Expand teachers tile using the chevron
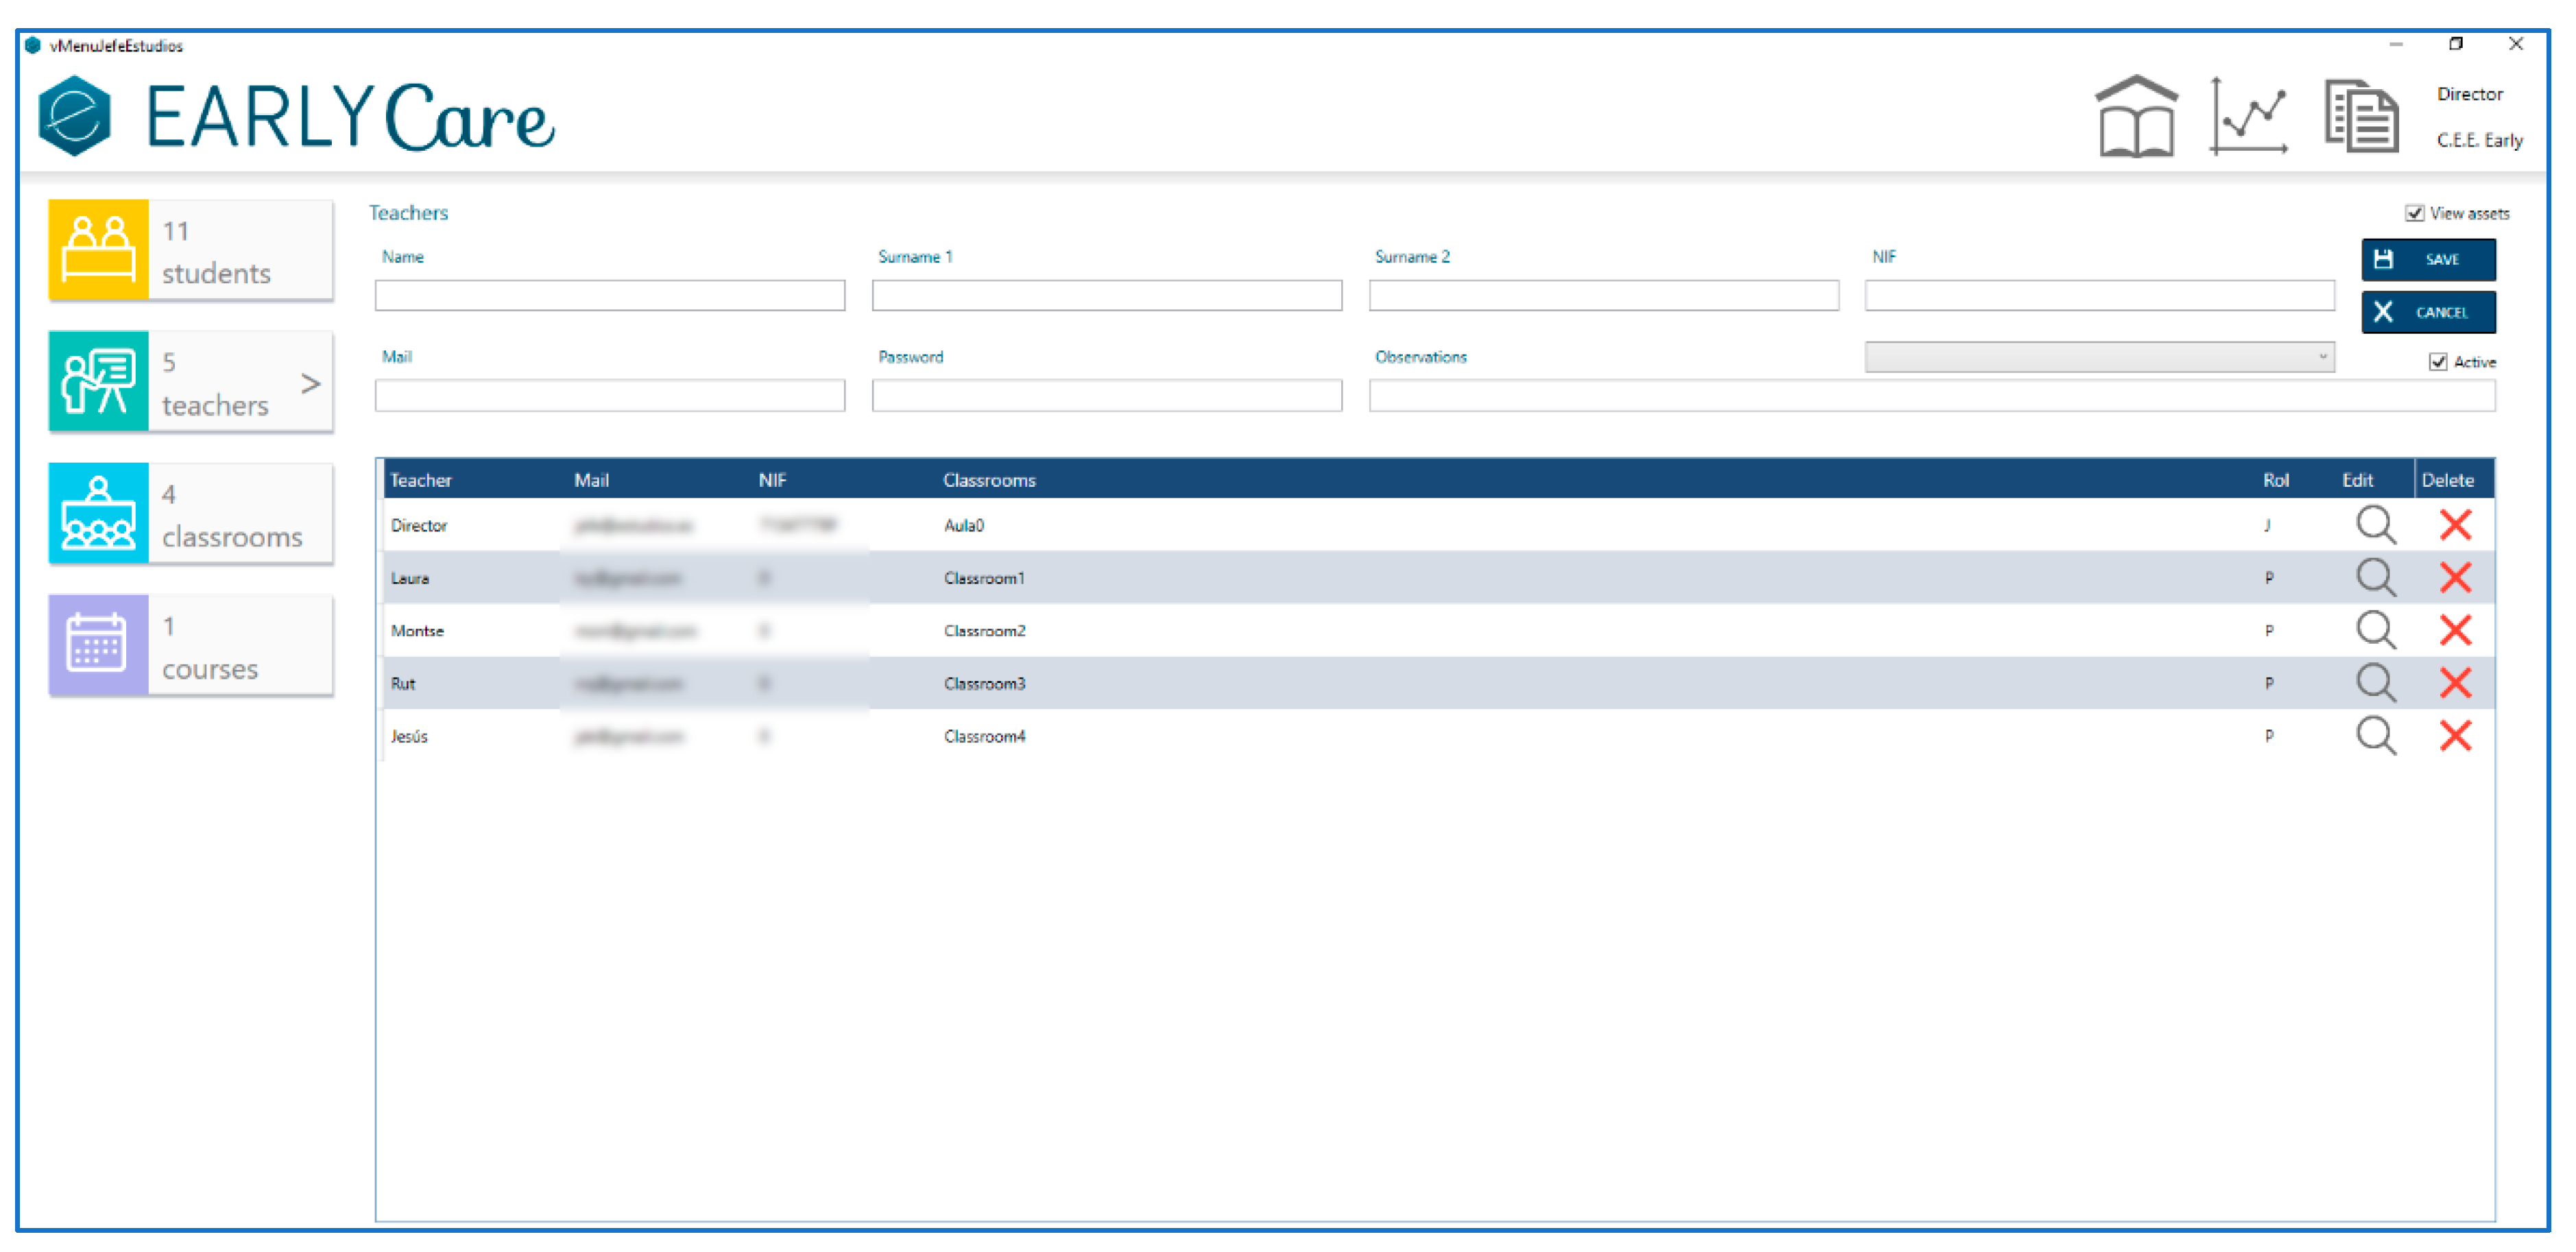Screen dimensions: 2576x1252 click(311, 383)
